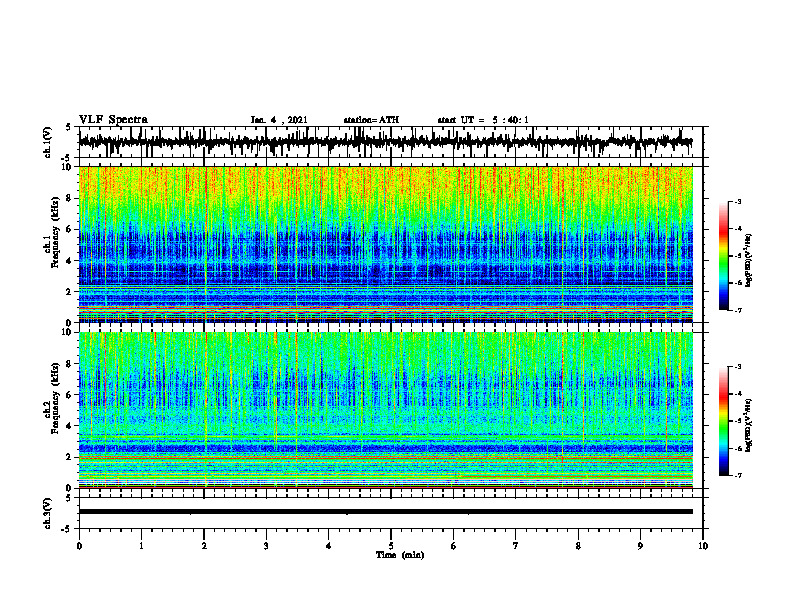Click the ch.1 spectrogram color scale bar

point(723,256)
